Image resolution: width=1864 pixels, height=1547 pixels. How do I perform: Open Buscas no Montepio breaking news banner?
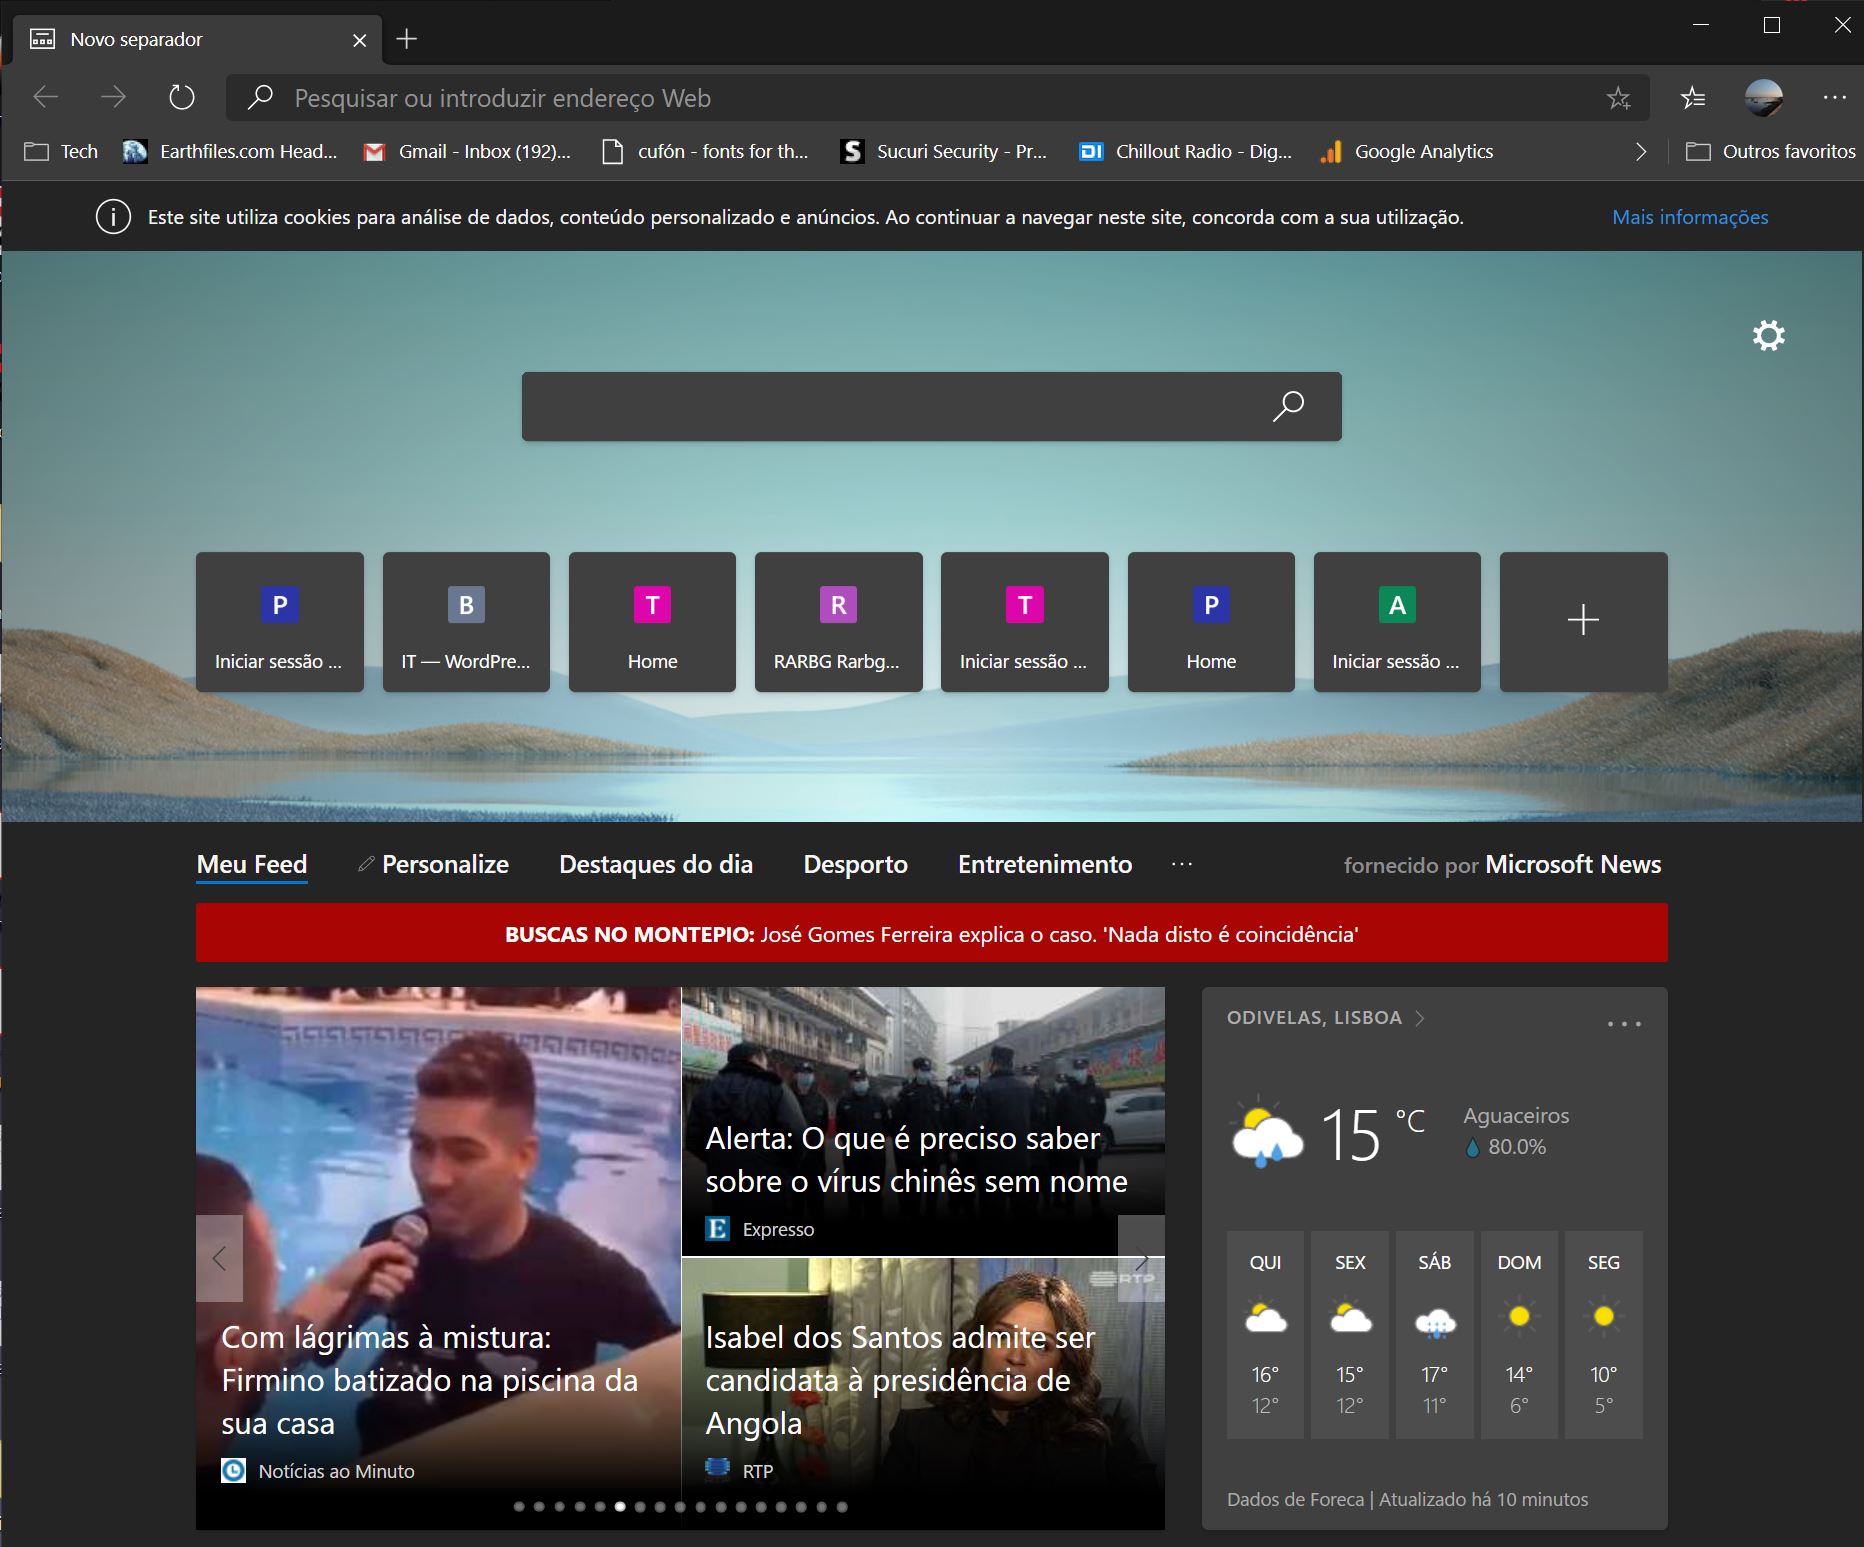pos(932,933)
